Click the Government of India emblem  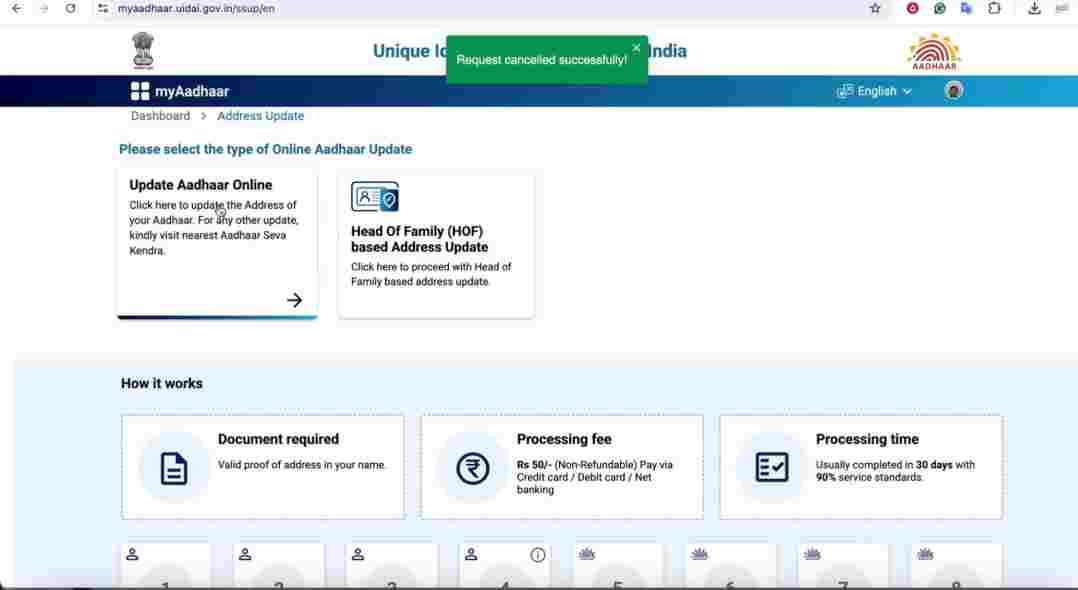pyautogui.click(x=144, y=50)
